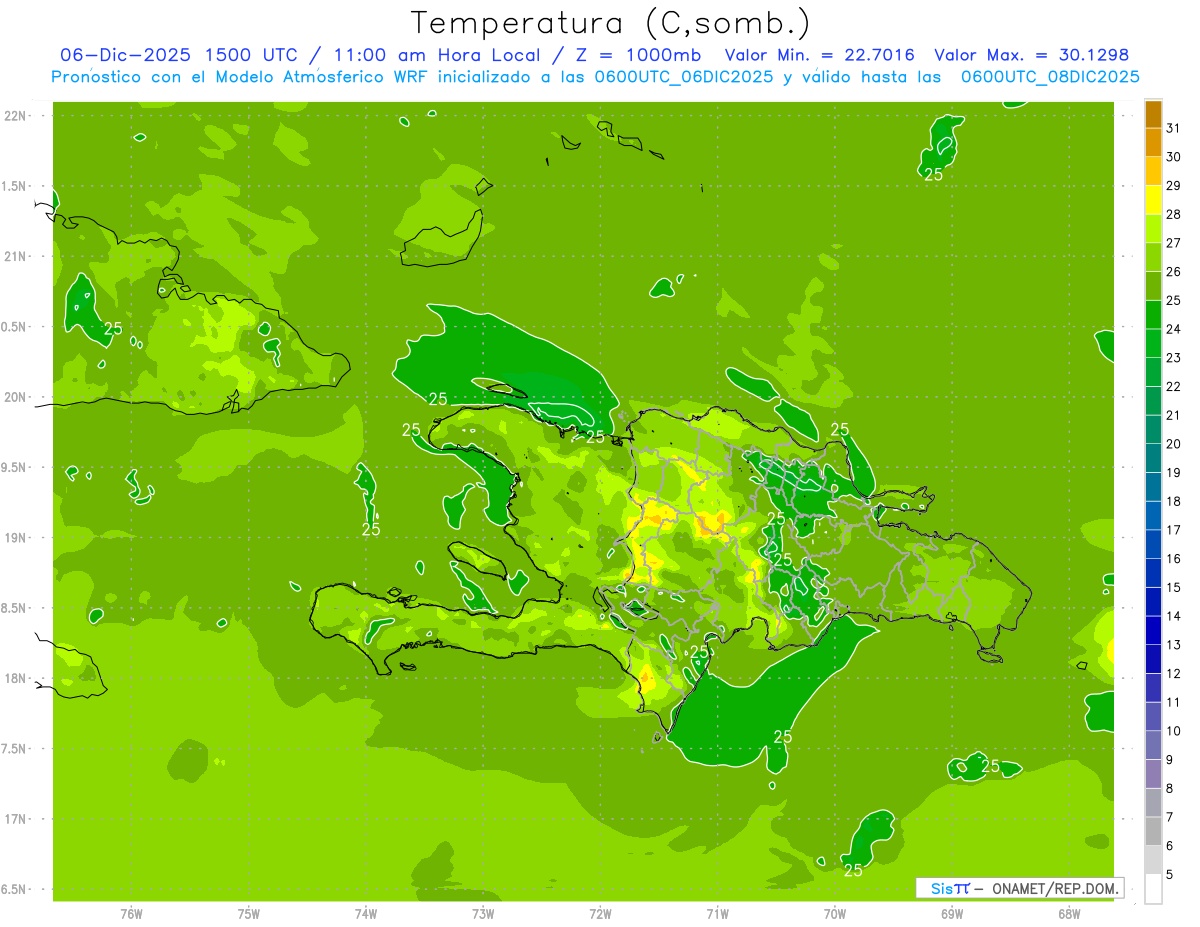This screenshot has height=927, width=1200.
Task: Click the 'Temperatura (C,somb.)' map title
Action: click(x=611, y=23)
